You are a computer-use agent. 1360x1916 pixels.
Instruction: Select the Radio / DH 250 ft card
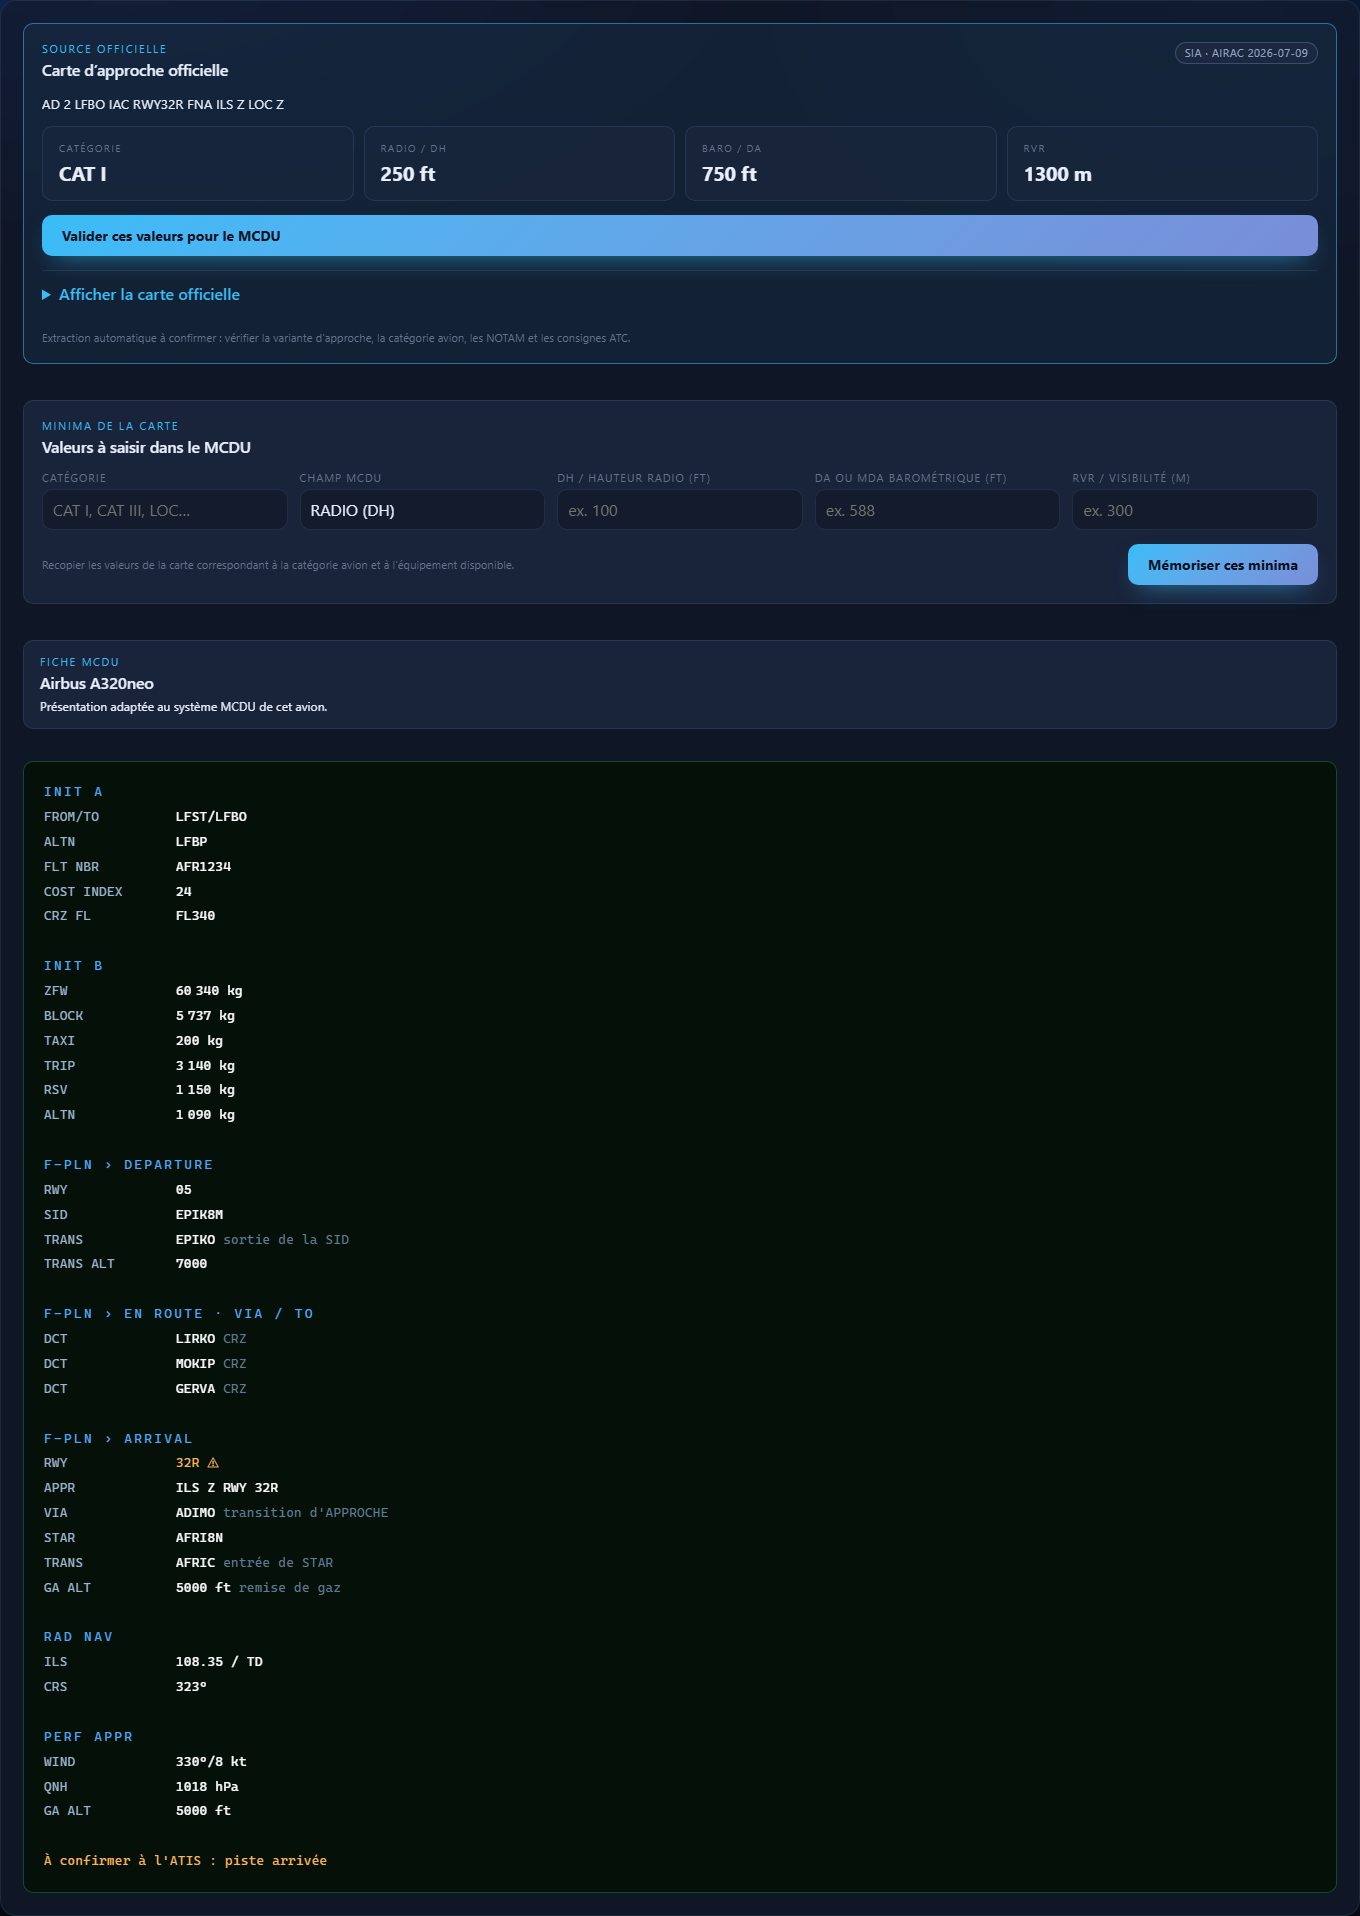(519, 164)
